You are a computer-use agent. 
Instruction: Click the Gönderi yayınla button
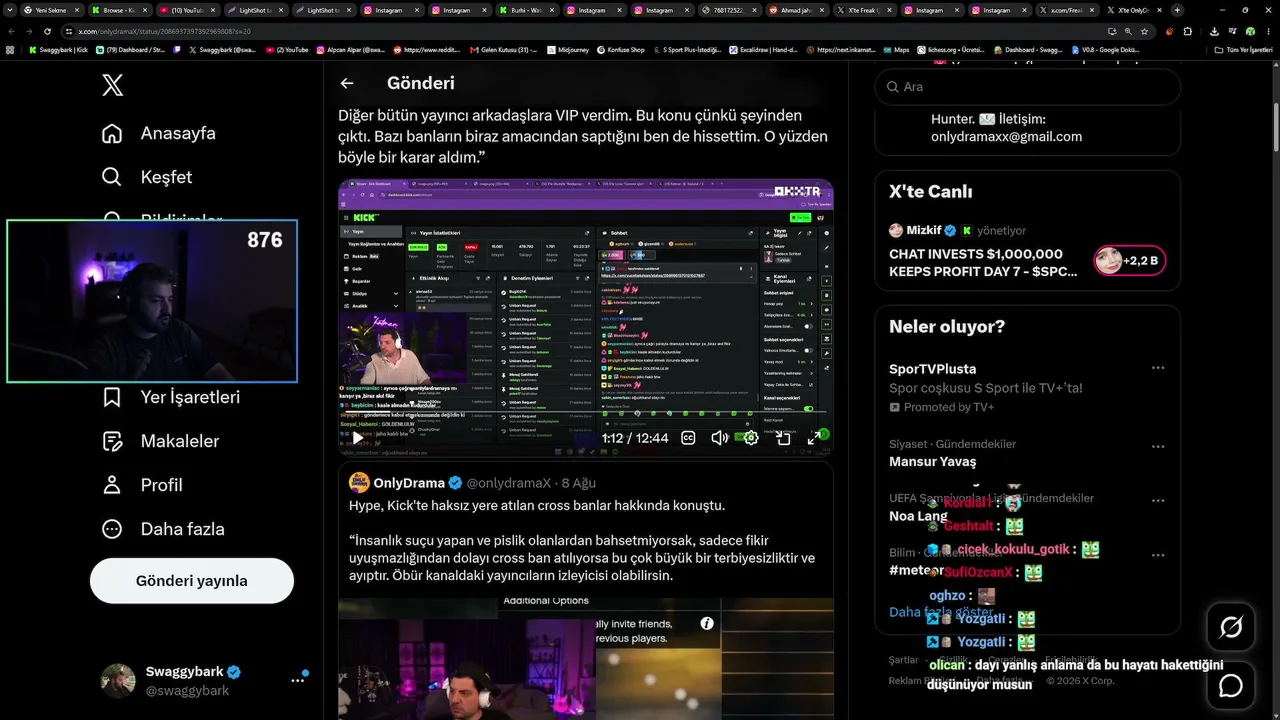point(192,581)
